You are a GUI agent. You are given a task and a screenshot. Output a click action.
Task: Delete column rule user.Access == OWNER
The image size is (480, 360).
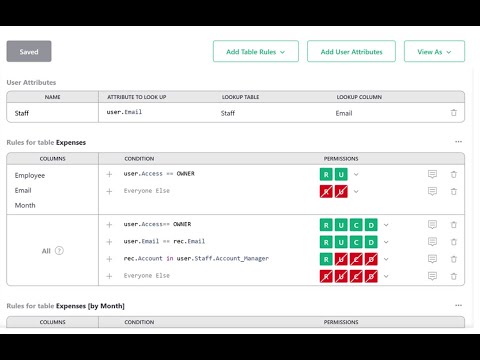pos(454,174)
